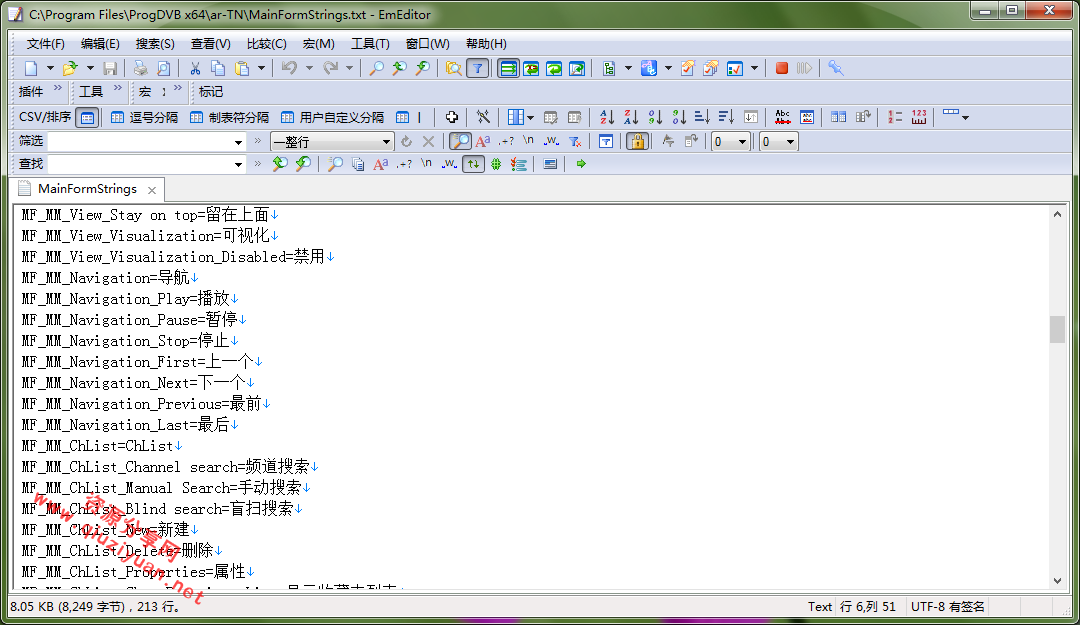Sort Z to A descending
The image size is (1080, 625).
tap(631, 117)
